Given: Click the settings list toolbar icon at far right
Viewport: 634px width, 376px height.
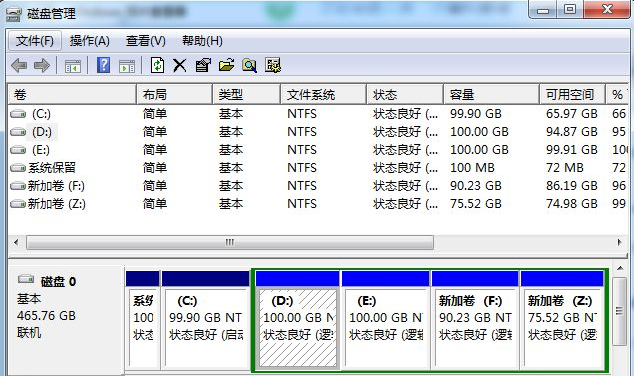Looking at the screenshot, I should [273, 65].
